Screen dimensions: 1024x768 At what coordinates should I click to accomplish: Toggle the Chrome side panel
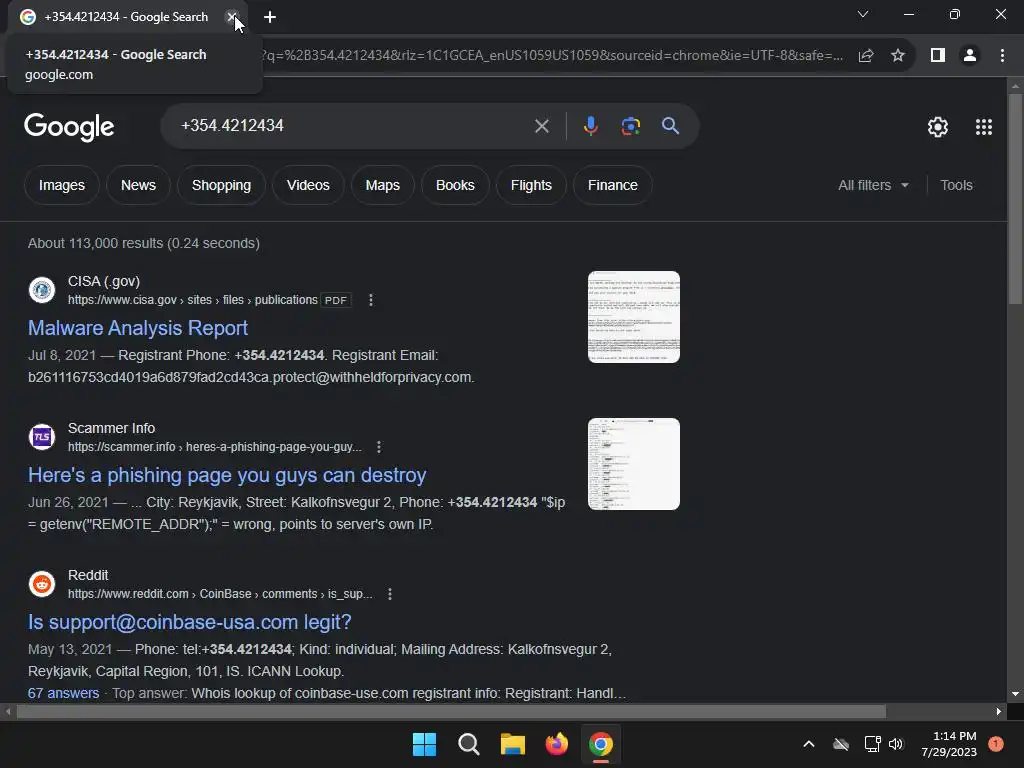pos(938,56)
